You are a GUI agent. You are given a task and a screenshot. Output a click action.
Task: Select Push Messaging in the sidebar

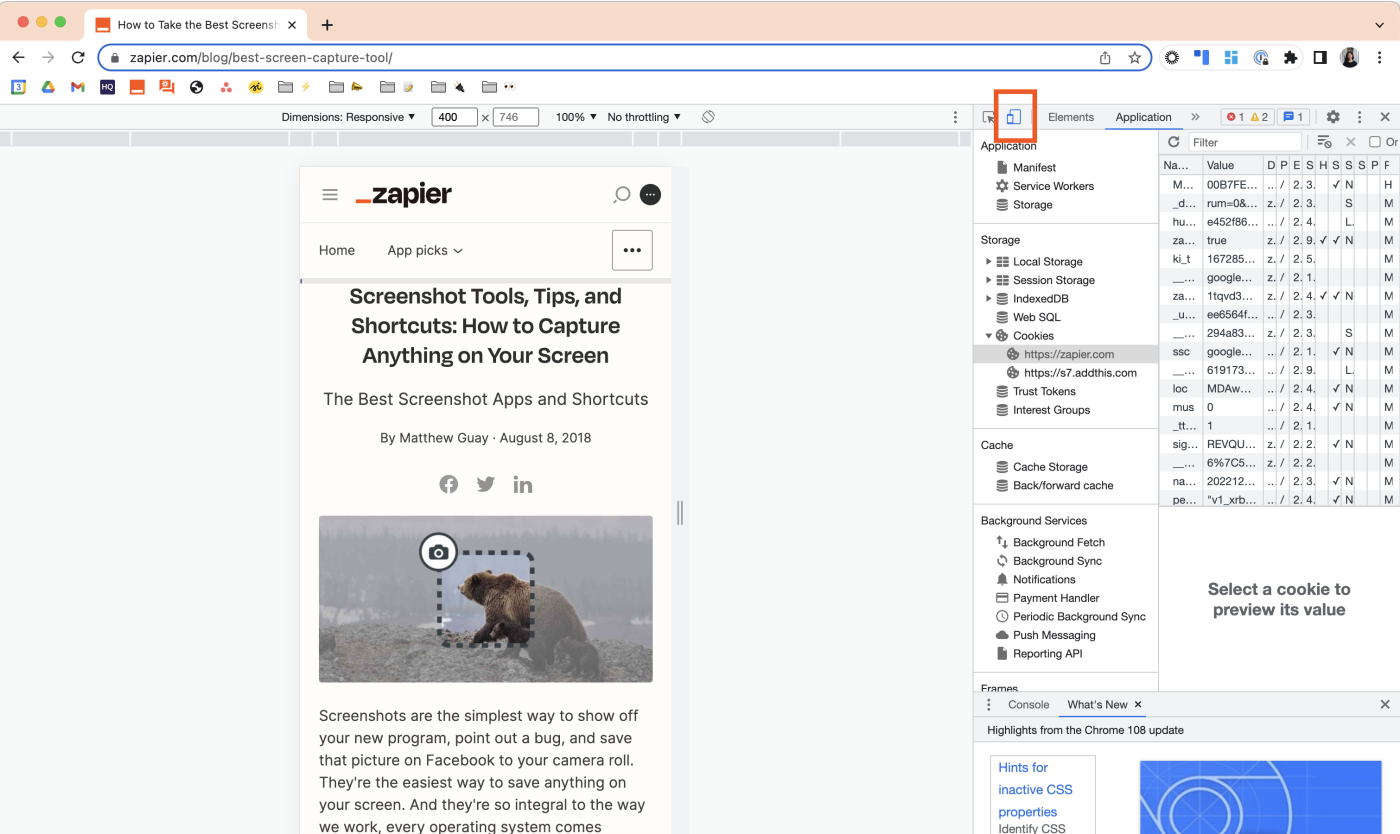click(x=1054, y=635)
